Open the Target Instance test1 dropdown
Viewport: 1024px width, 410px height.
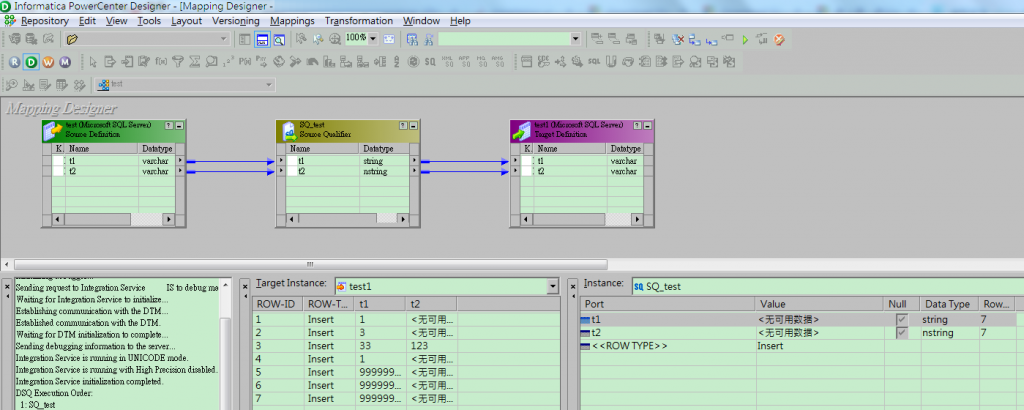[x=554, y=286]
